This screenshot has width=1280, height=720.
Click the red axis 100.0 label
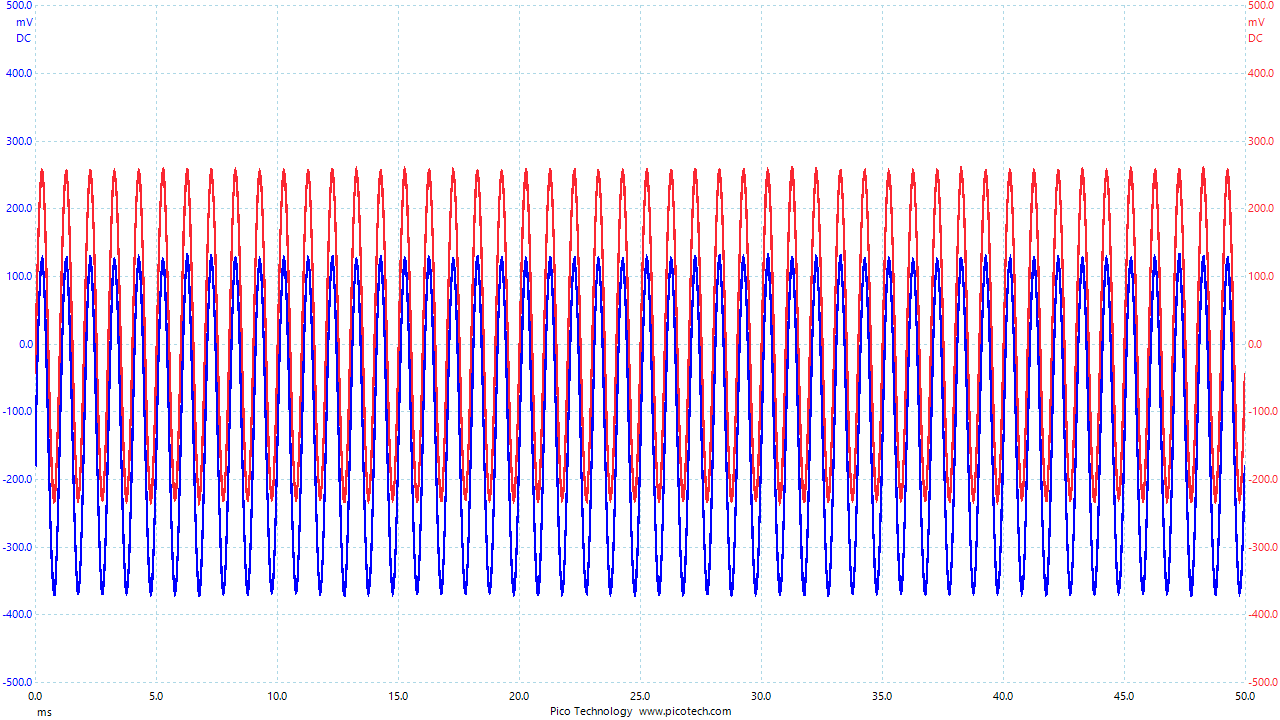[1261, 276]
